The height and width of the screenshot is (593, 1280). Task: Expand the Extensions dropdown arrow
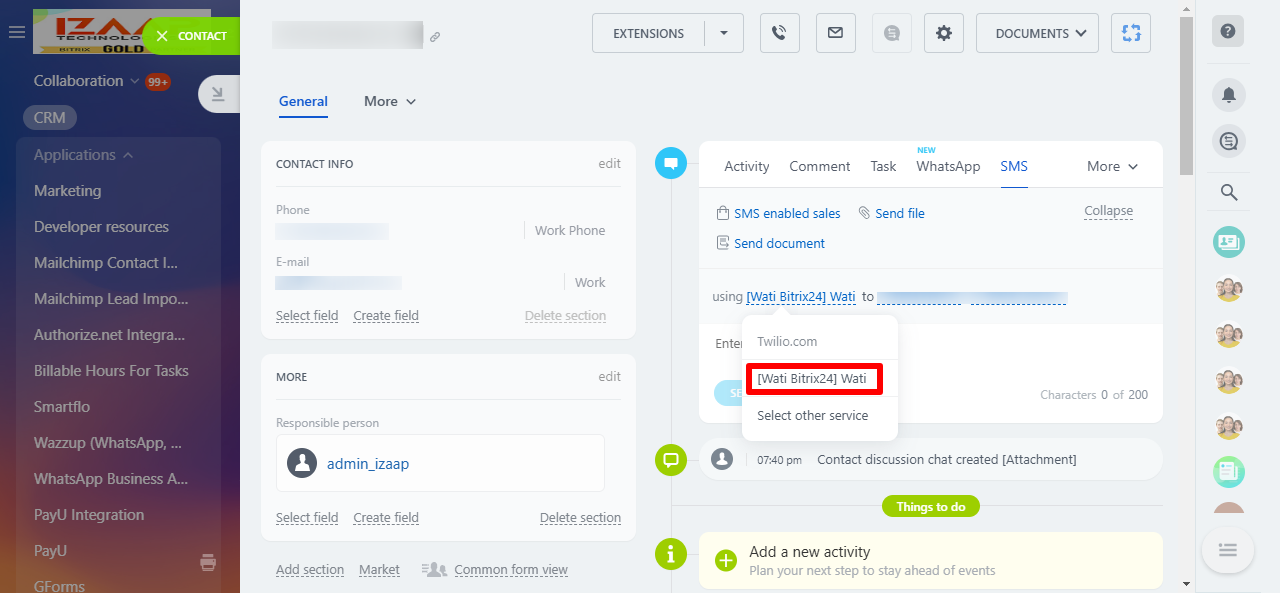pos(724,33)
